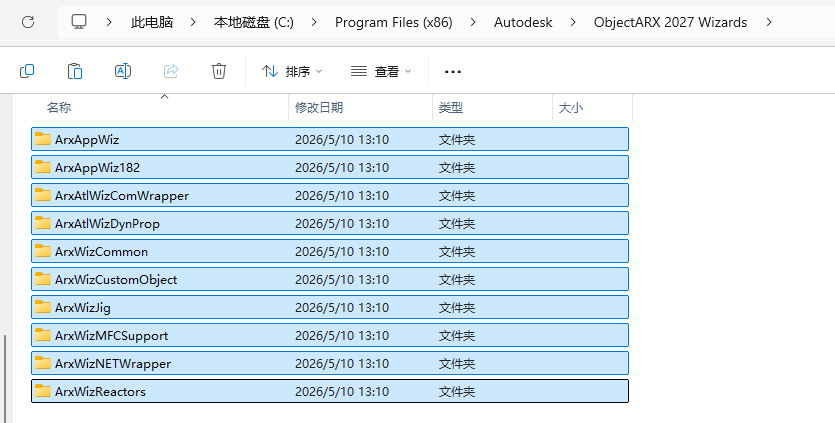Go to Program Files (x86) breadcrumb
The width and height of the screenshot is (835, 423).
click(394, 22)
